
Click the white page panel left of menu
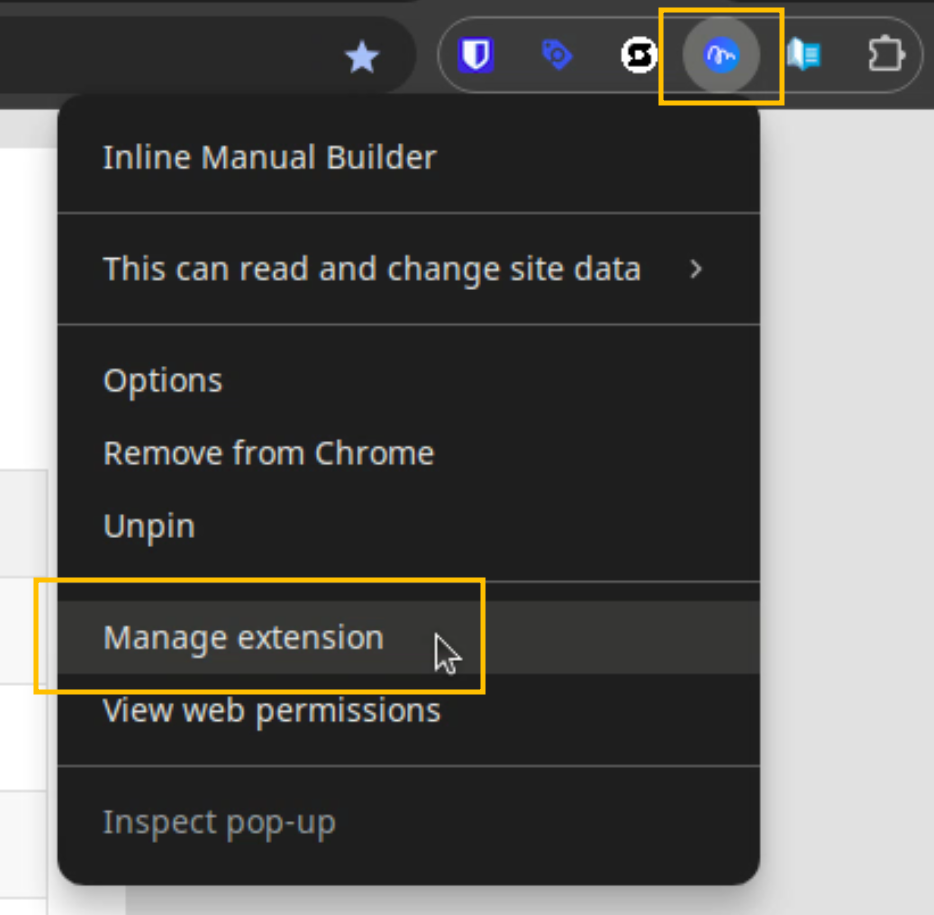(25, 300)
